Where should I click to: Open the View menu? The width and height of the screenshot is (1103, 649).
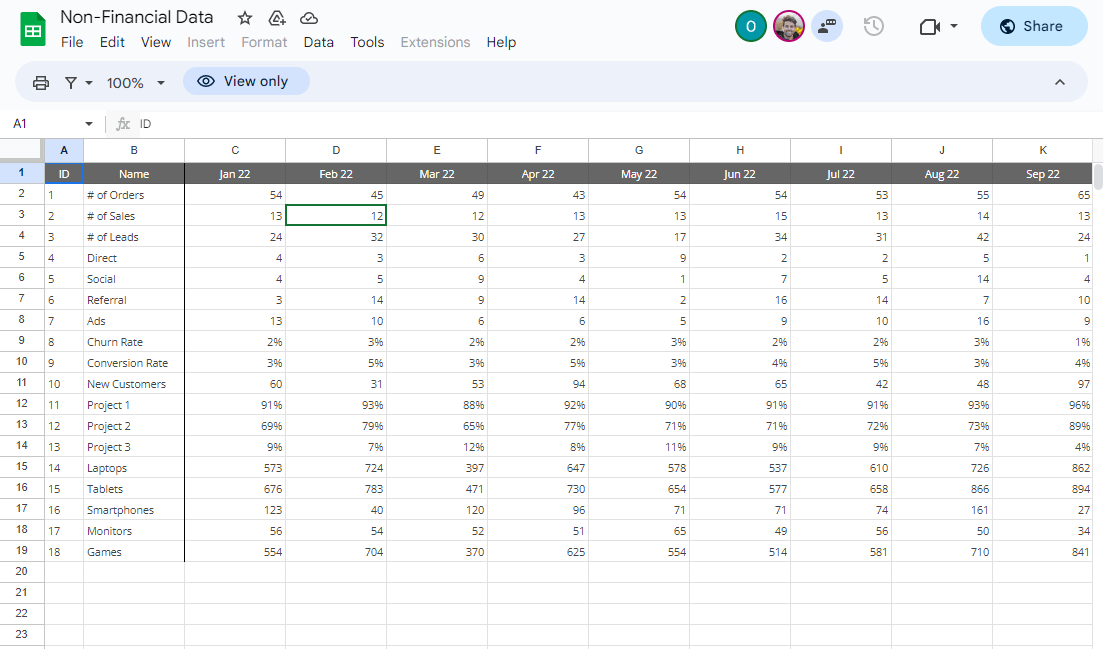pyautogui.click(x=155, y=42)
